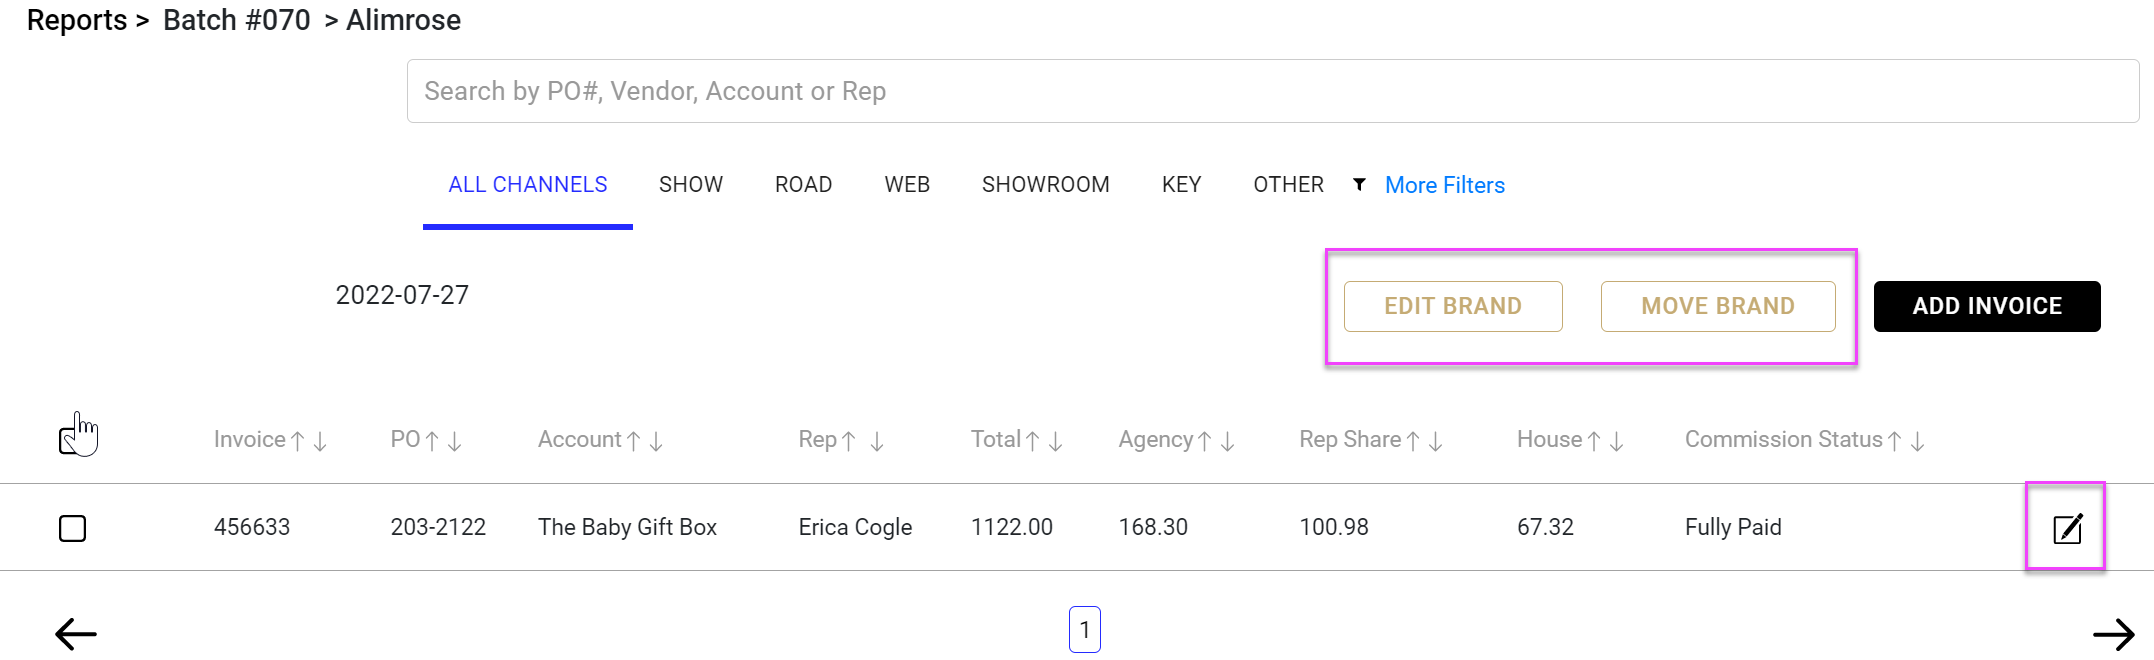This screenshot has width=2154, height=660.
Task: Expand the More Filters options
Action: tap(1444, 185)
